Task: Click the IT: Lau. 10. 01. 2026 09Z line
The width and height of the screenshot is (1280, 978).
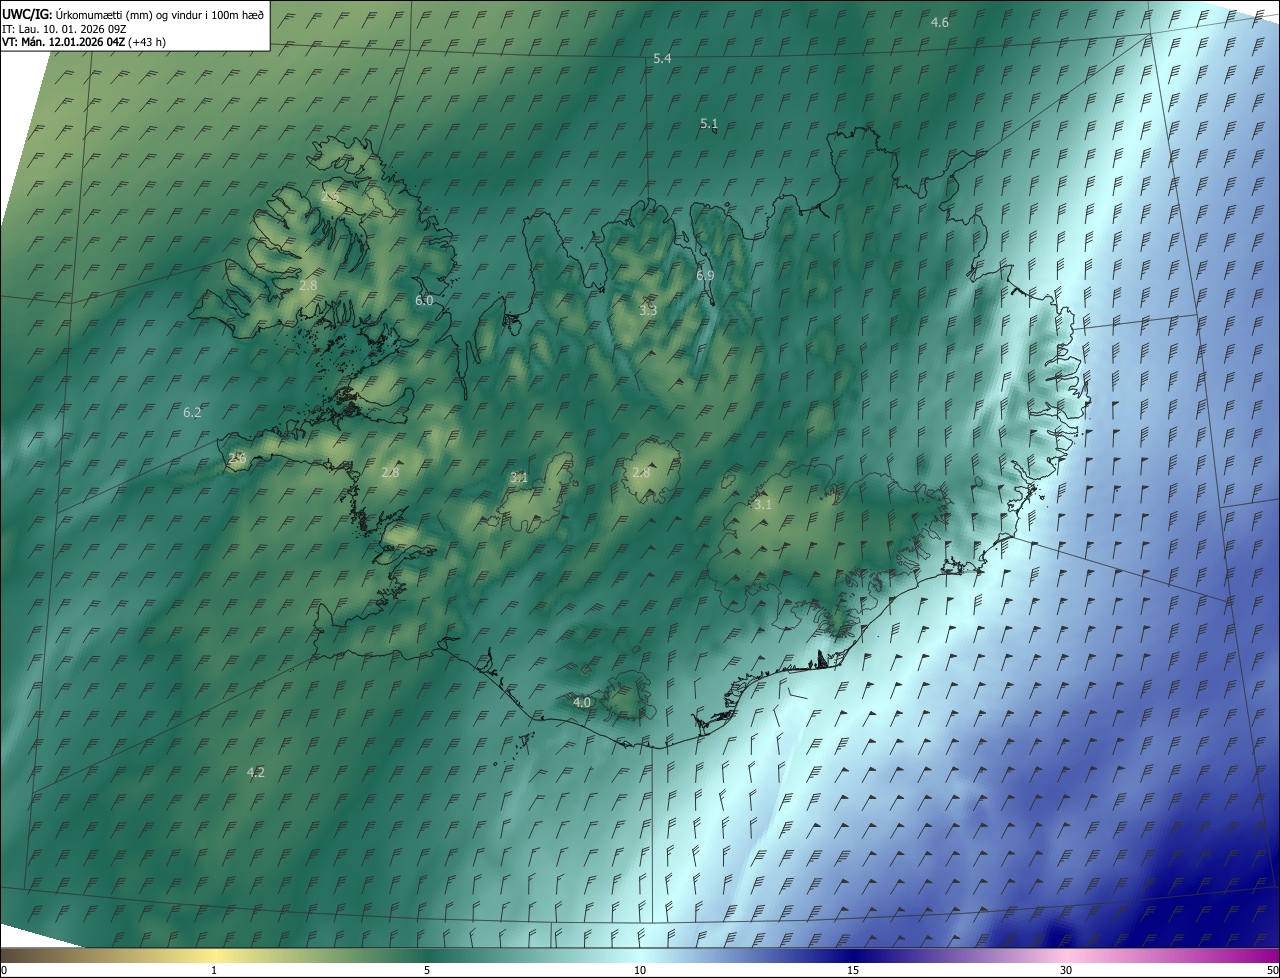Action: tap(64, 28)
